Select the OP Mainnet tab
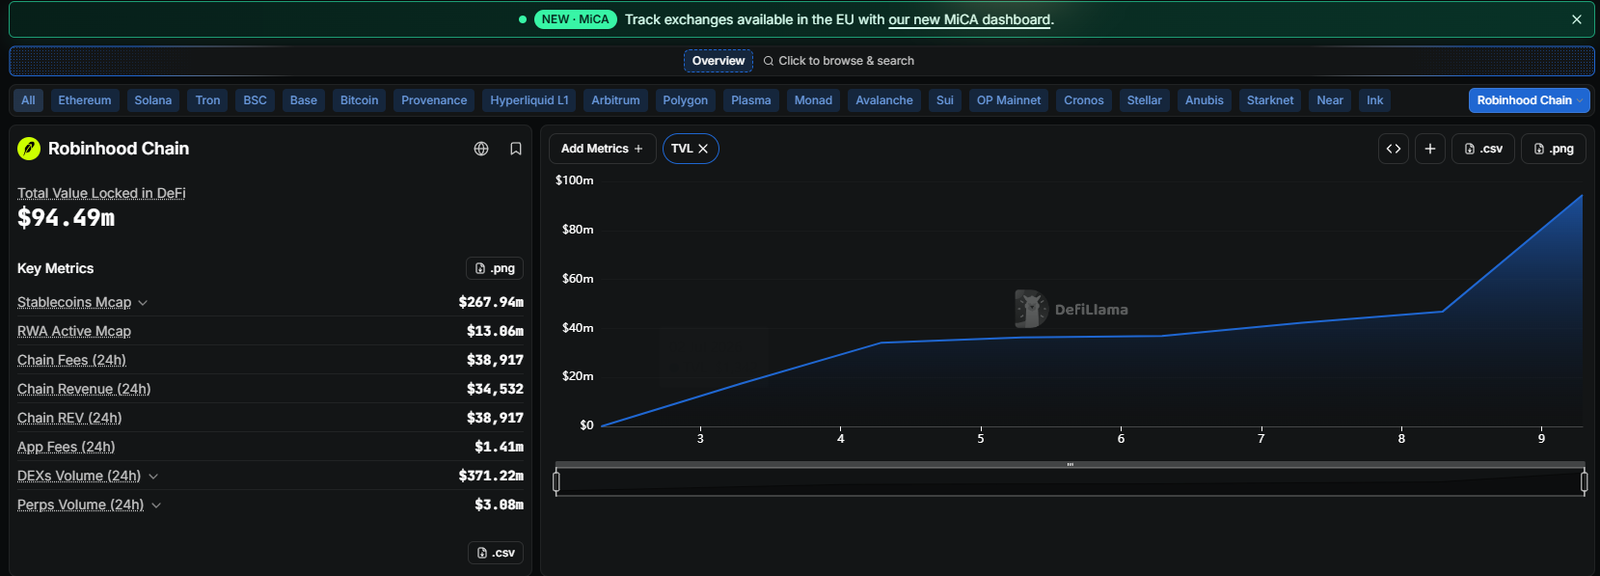 (1008, 100)
